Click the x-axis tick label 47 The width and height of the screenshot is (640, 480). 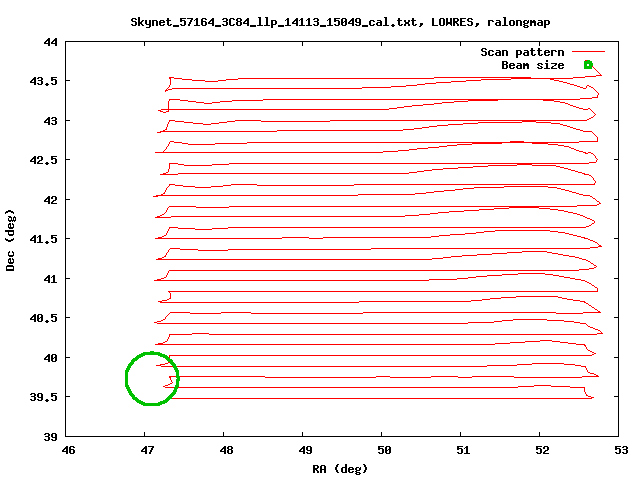tap(147, 450)
